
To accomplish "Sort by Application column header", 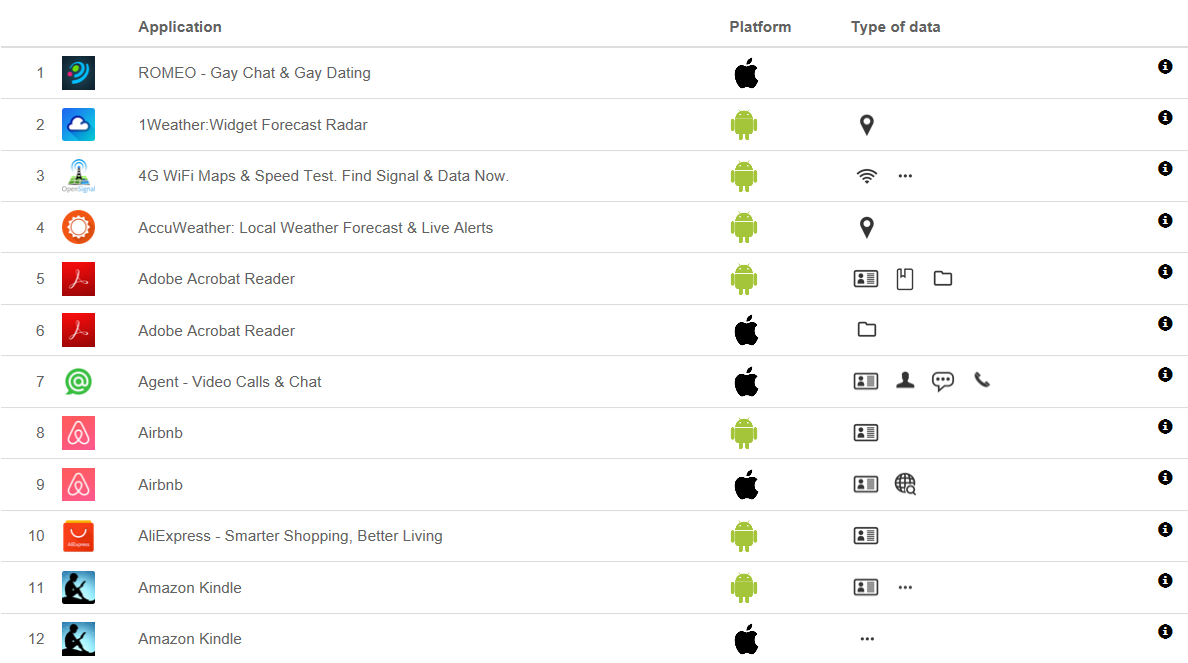I will tap(180, 27).
